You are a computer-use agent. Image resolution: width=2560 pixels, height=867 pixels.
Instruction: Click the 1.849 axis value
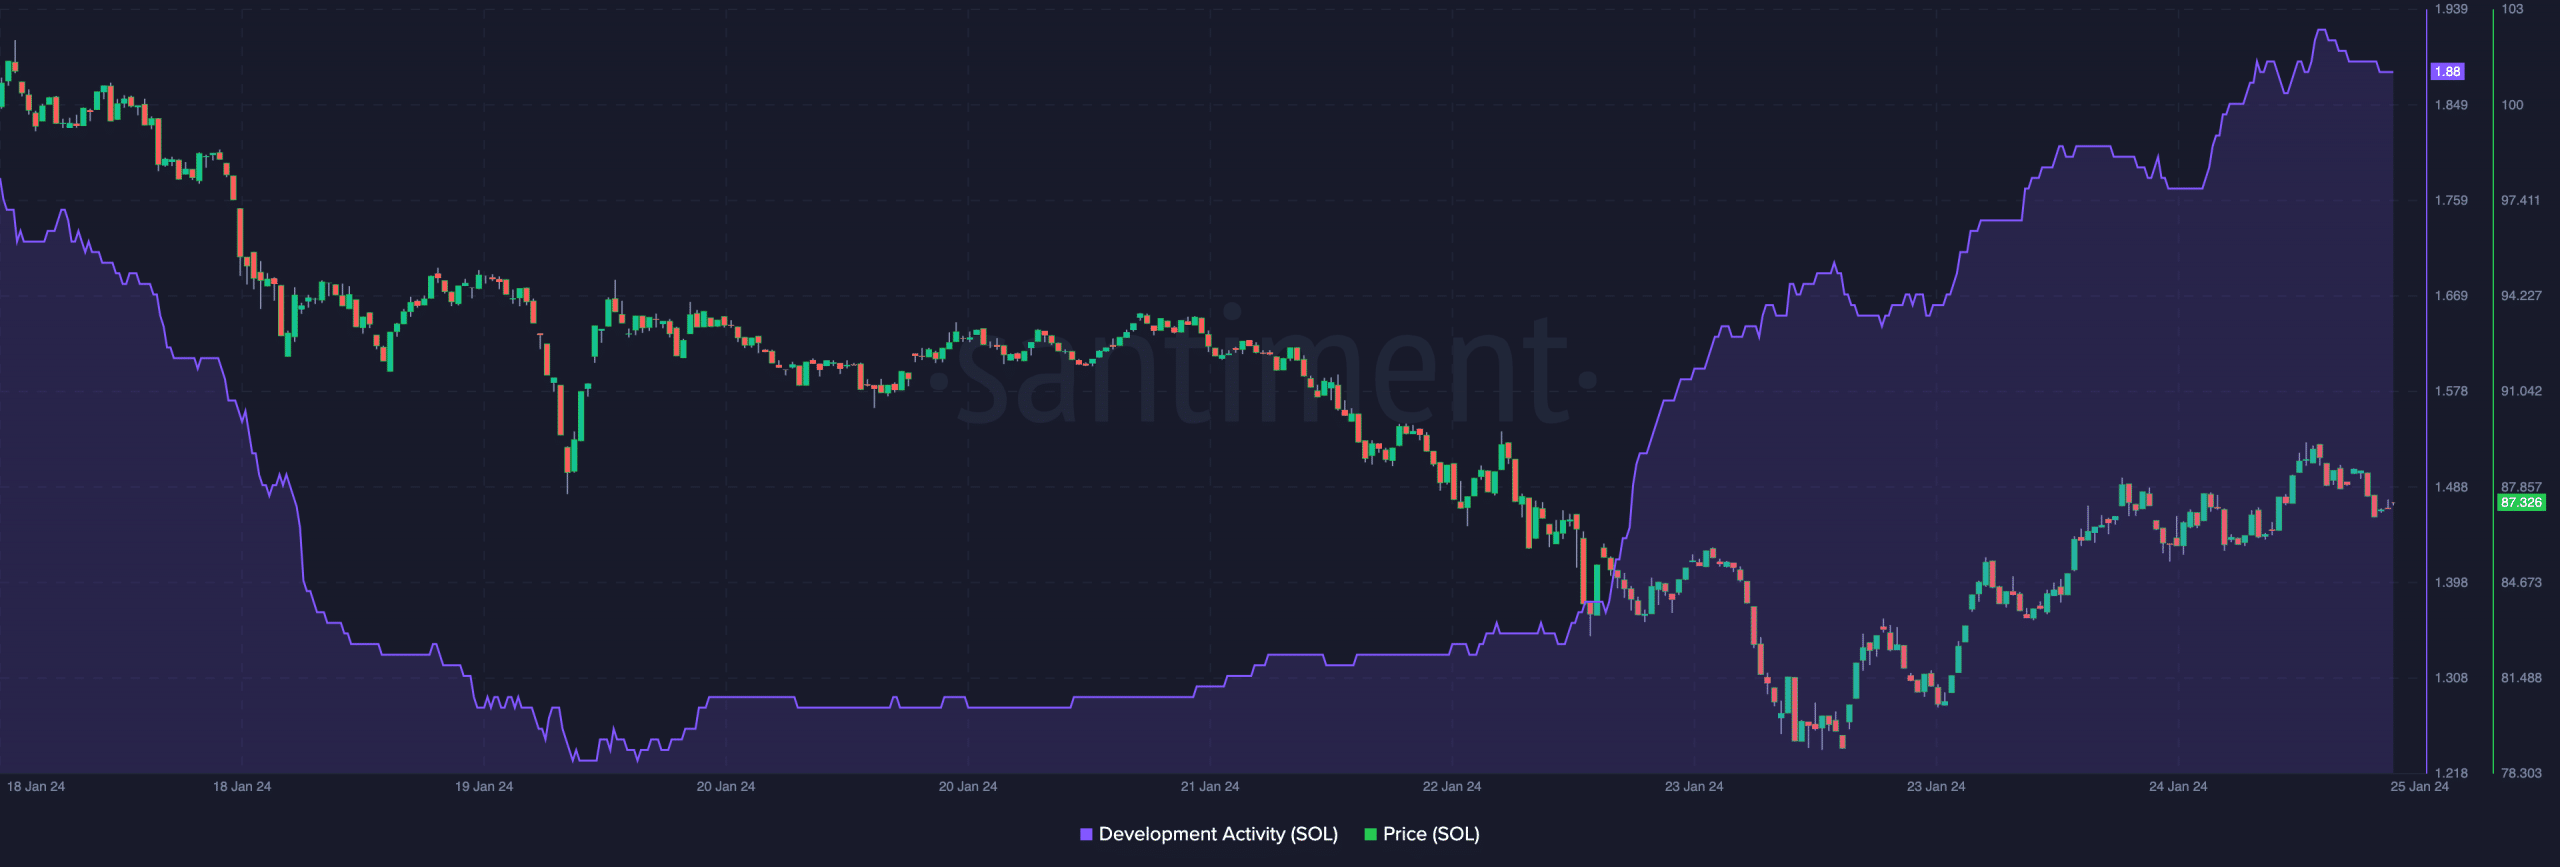[2451, 105]
